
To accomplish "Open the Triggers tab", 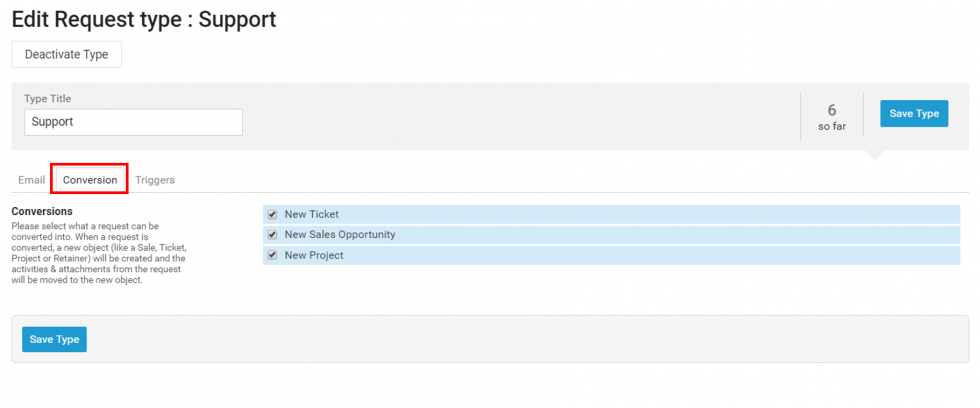I will tap(155, 180).
